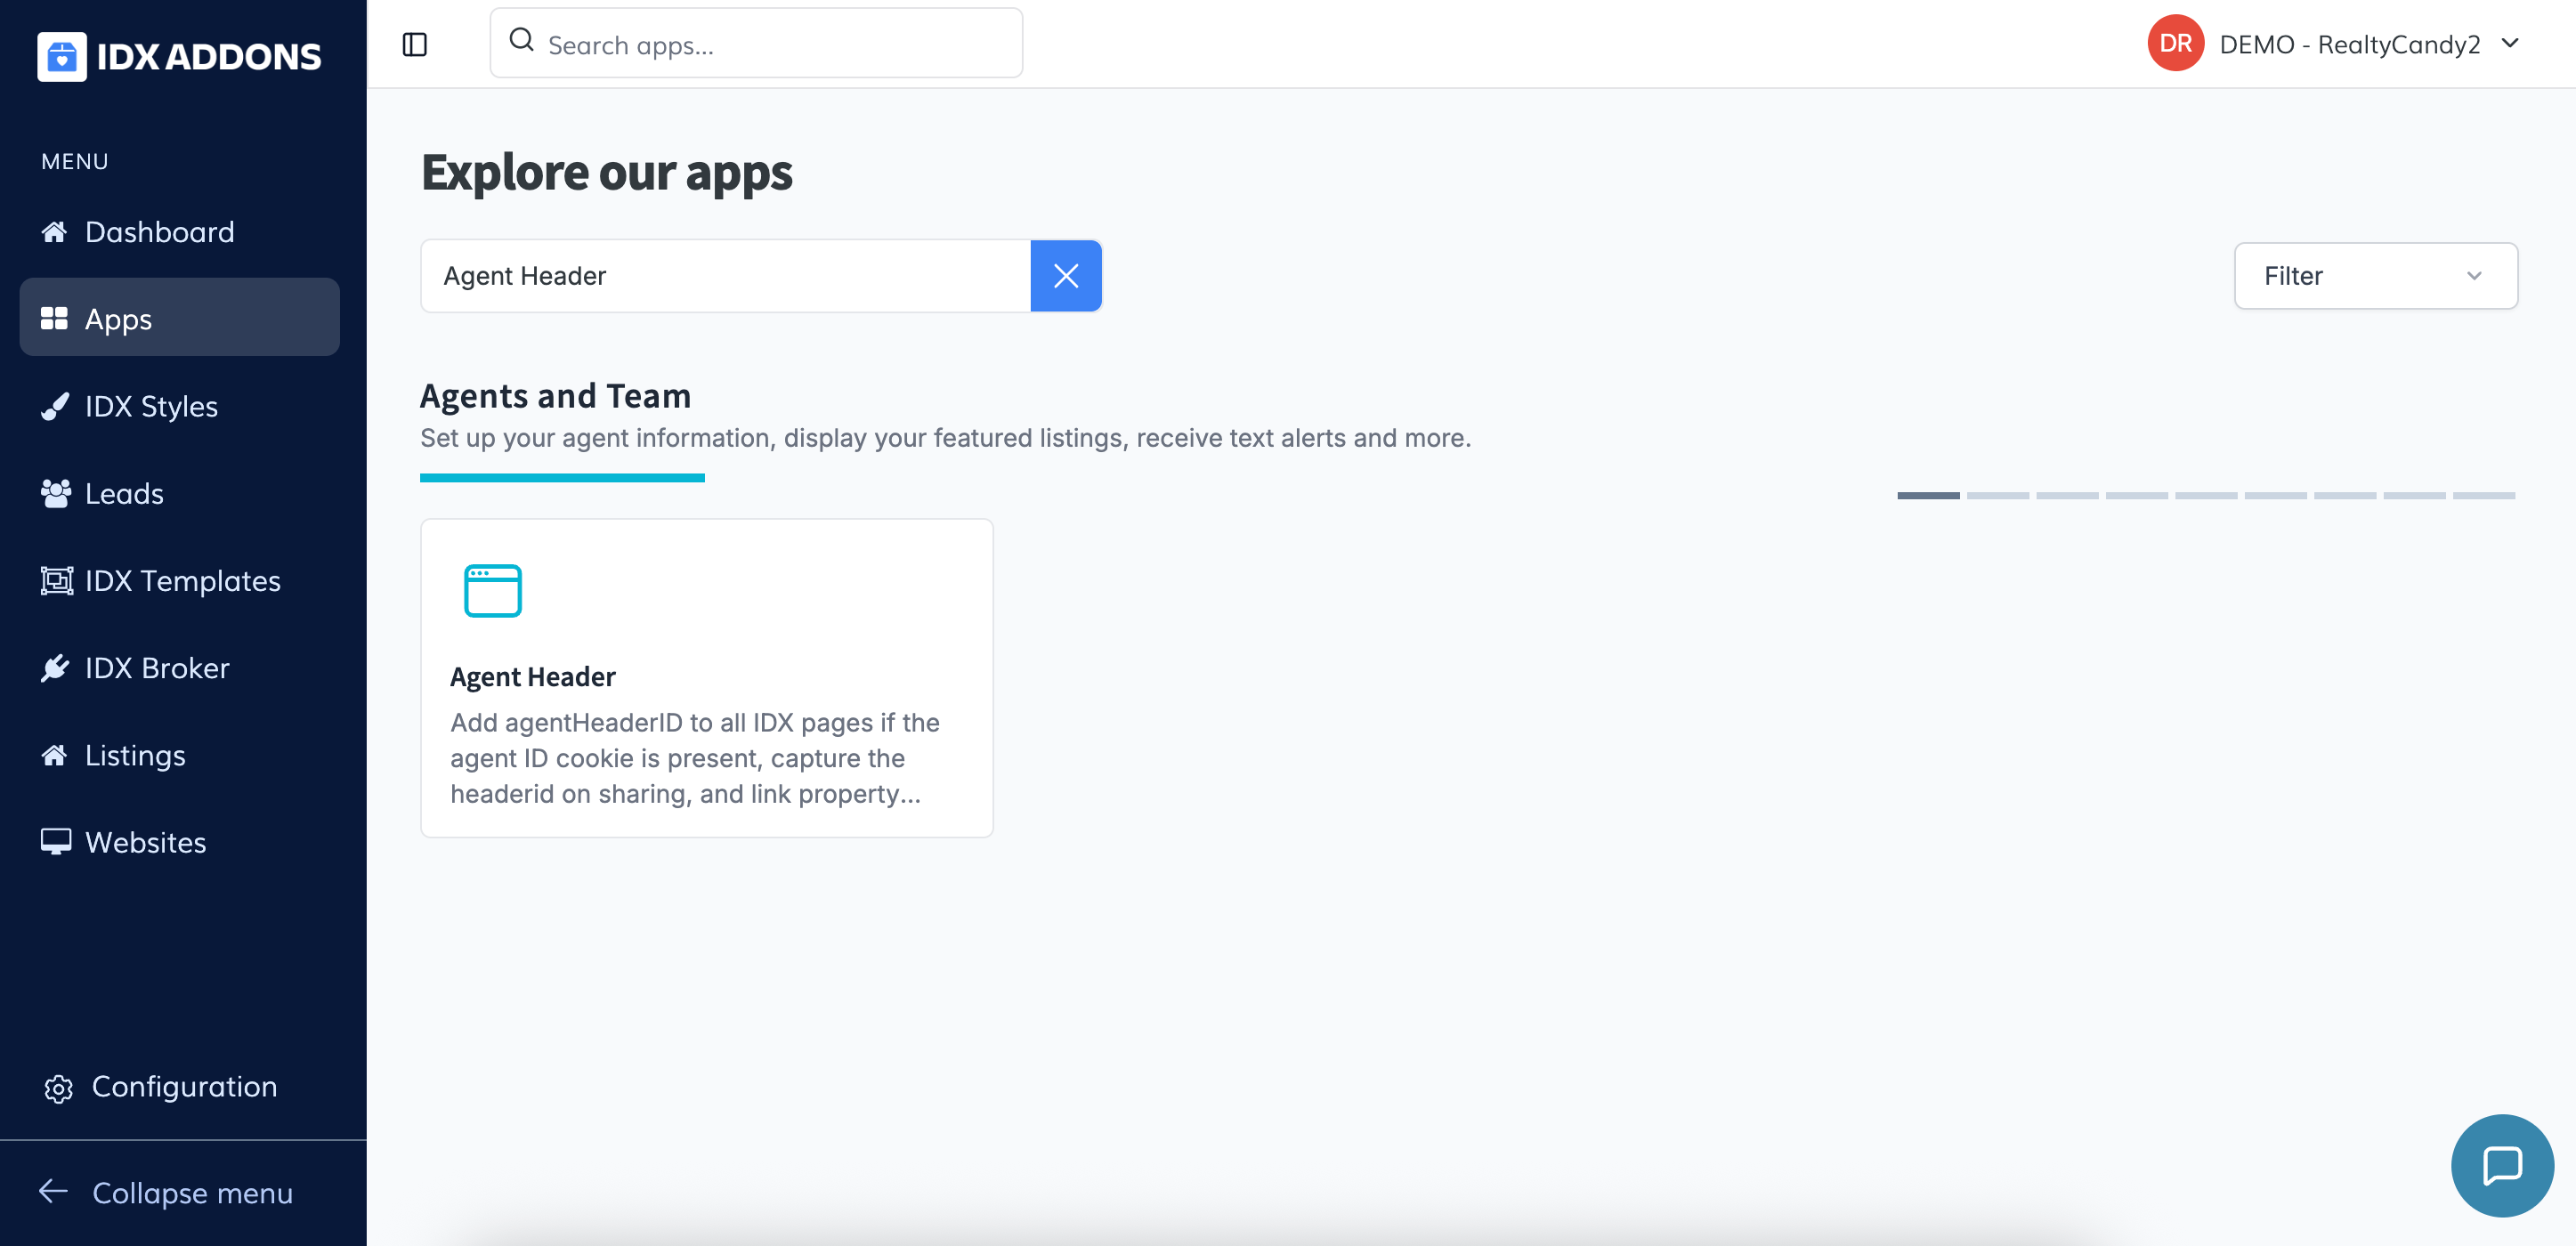Click the Agent Header app window icon
This screenshot has width=2576, height=1246.
point(492,590)
